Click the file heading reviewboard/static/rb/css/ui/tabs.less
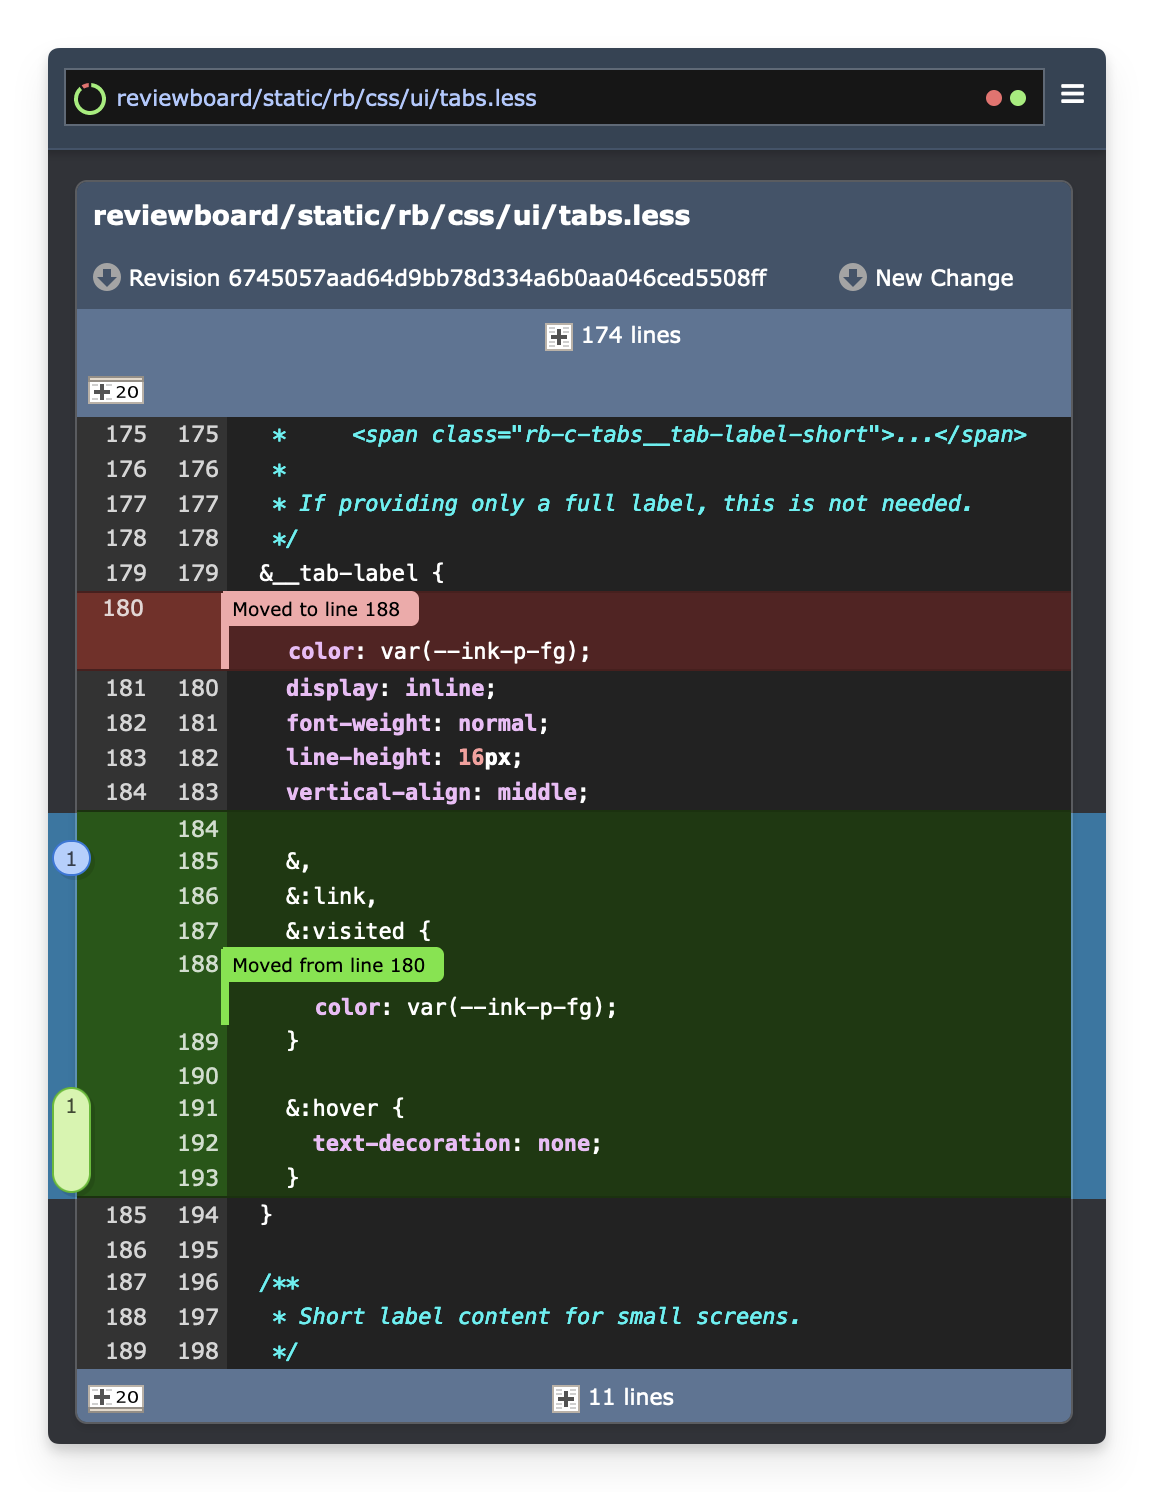Image resolution: width=1154 pixels, height=1492 pixels. (x=391, y=216)
